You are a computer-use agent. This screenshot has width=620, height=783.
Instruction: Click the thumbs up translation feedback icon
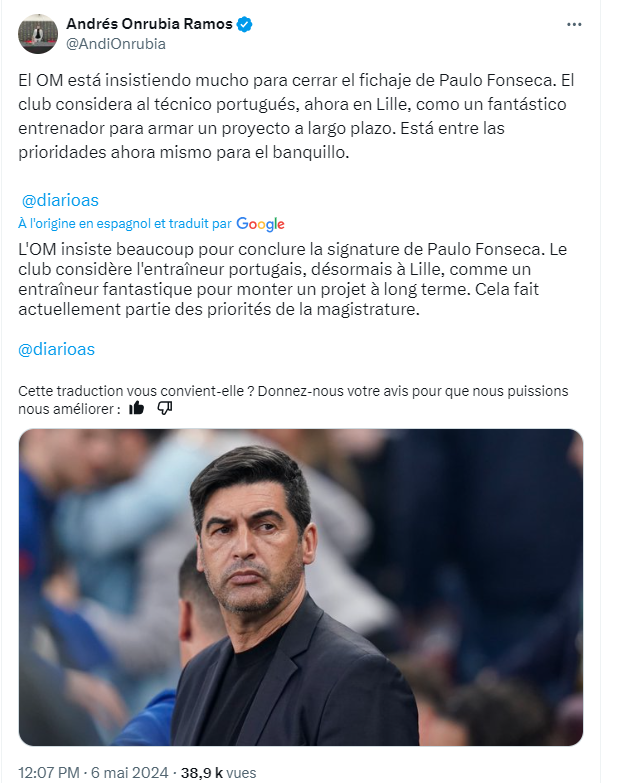pos(136,408)
